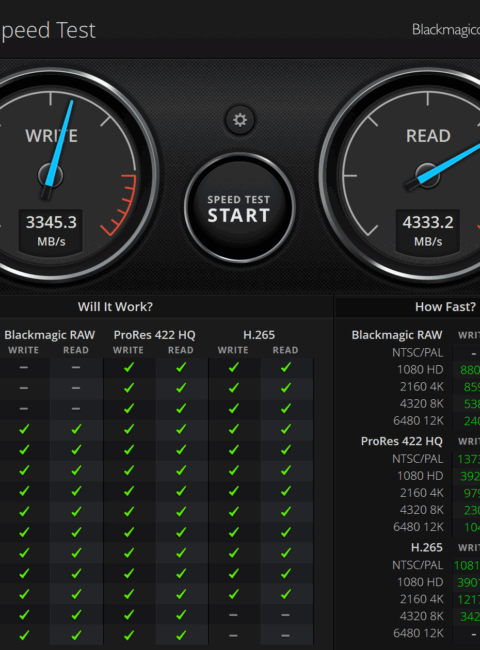
Task: Click the SPEED TEST START button
Action: click(239, 208)
